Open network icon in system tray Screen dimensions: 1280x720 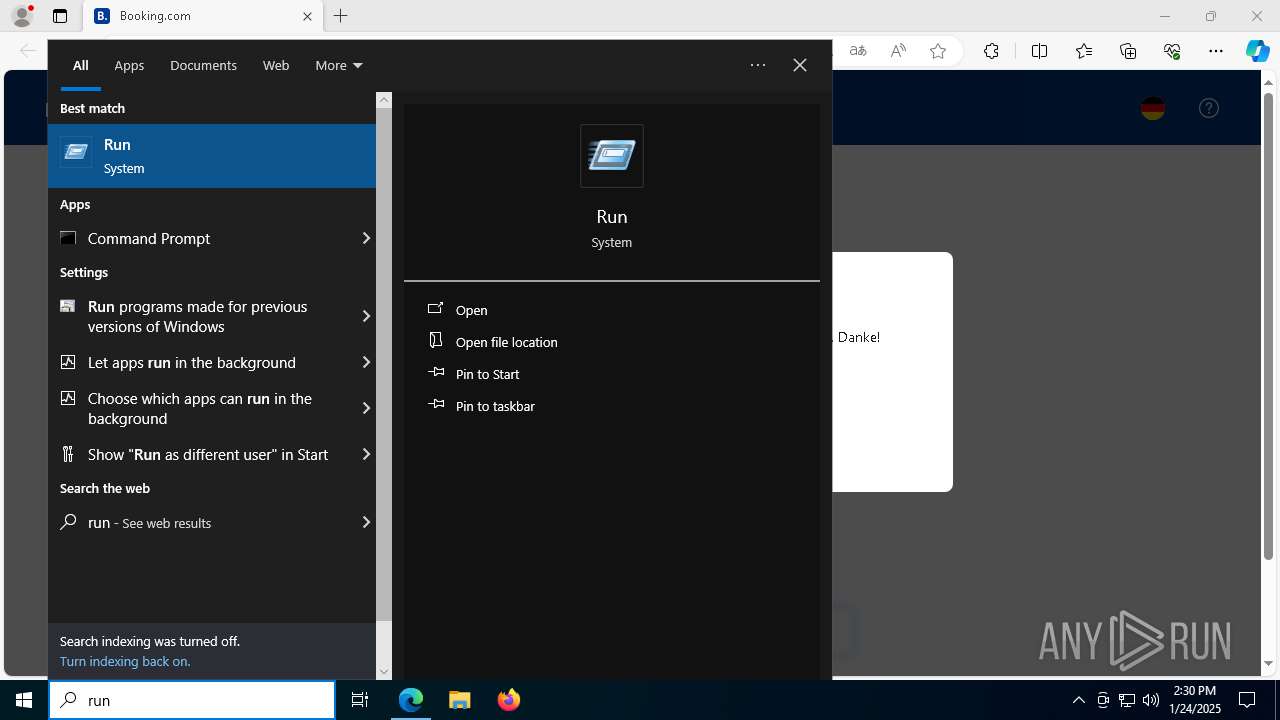1127,700
